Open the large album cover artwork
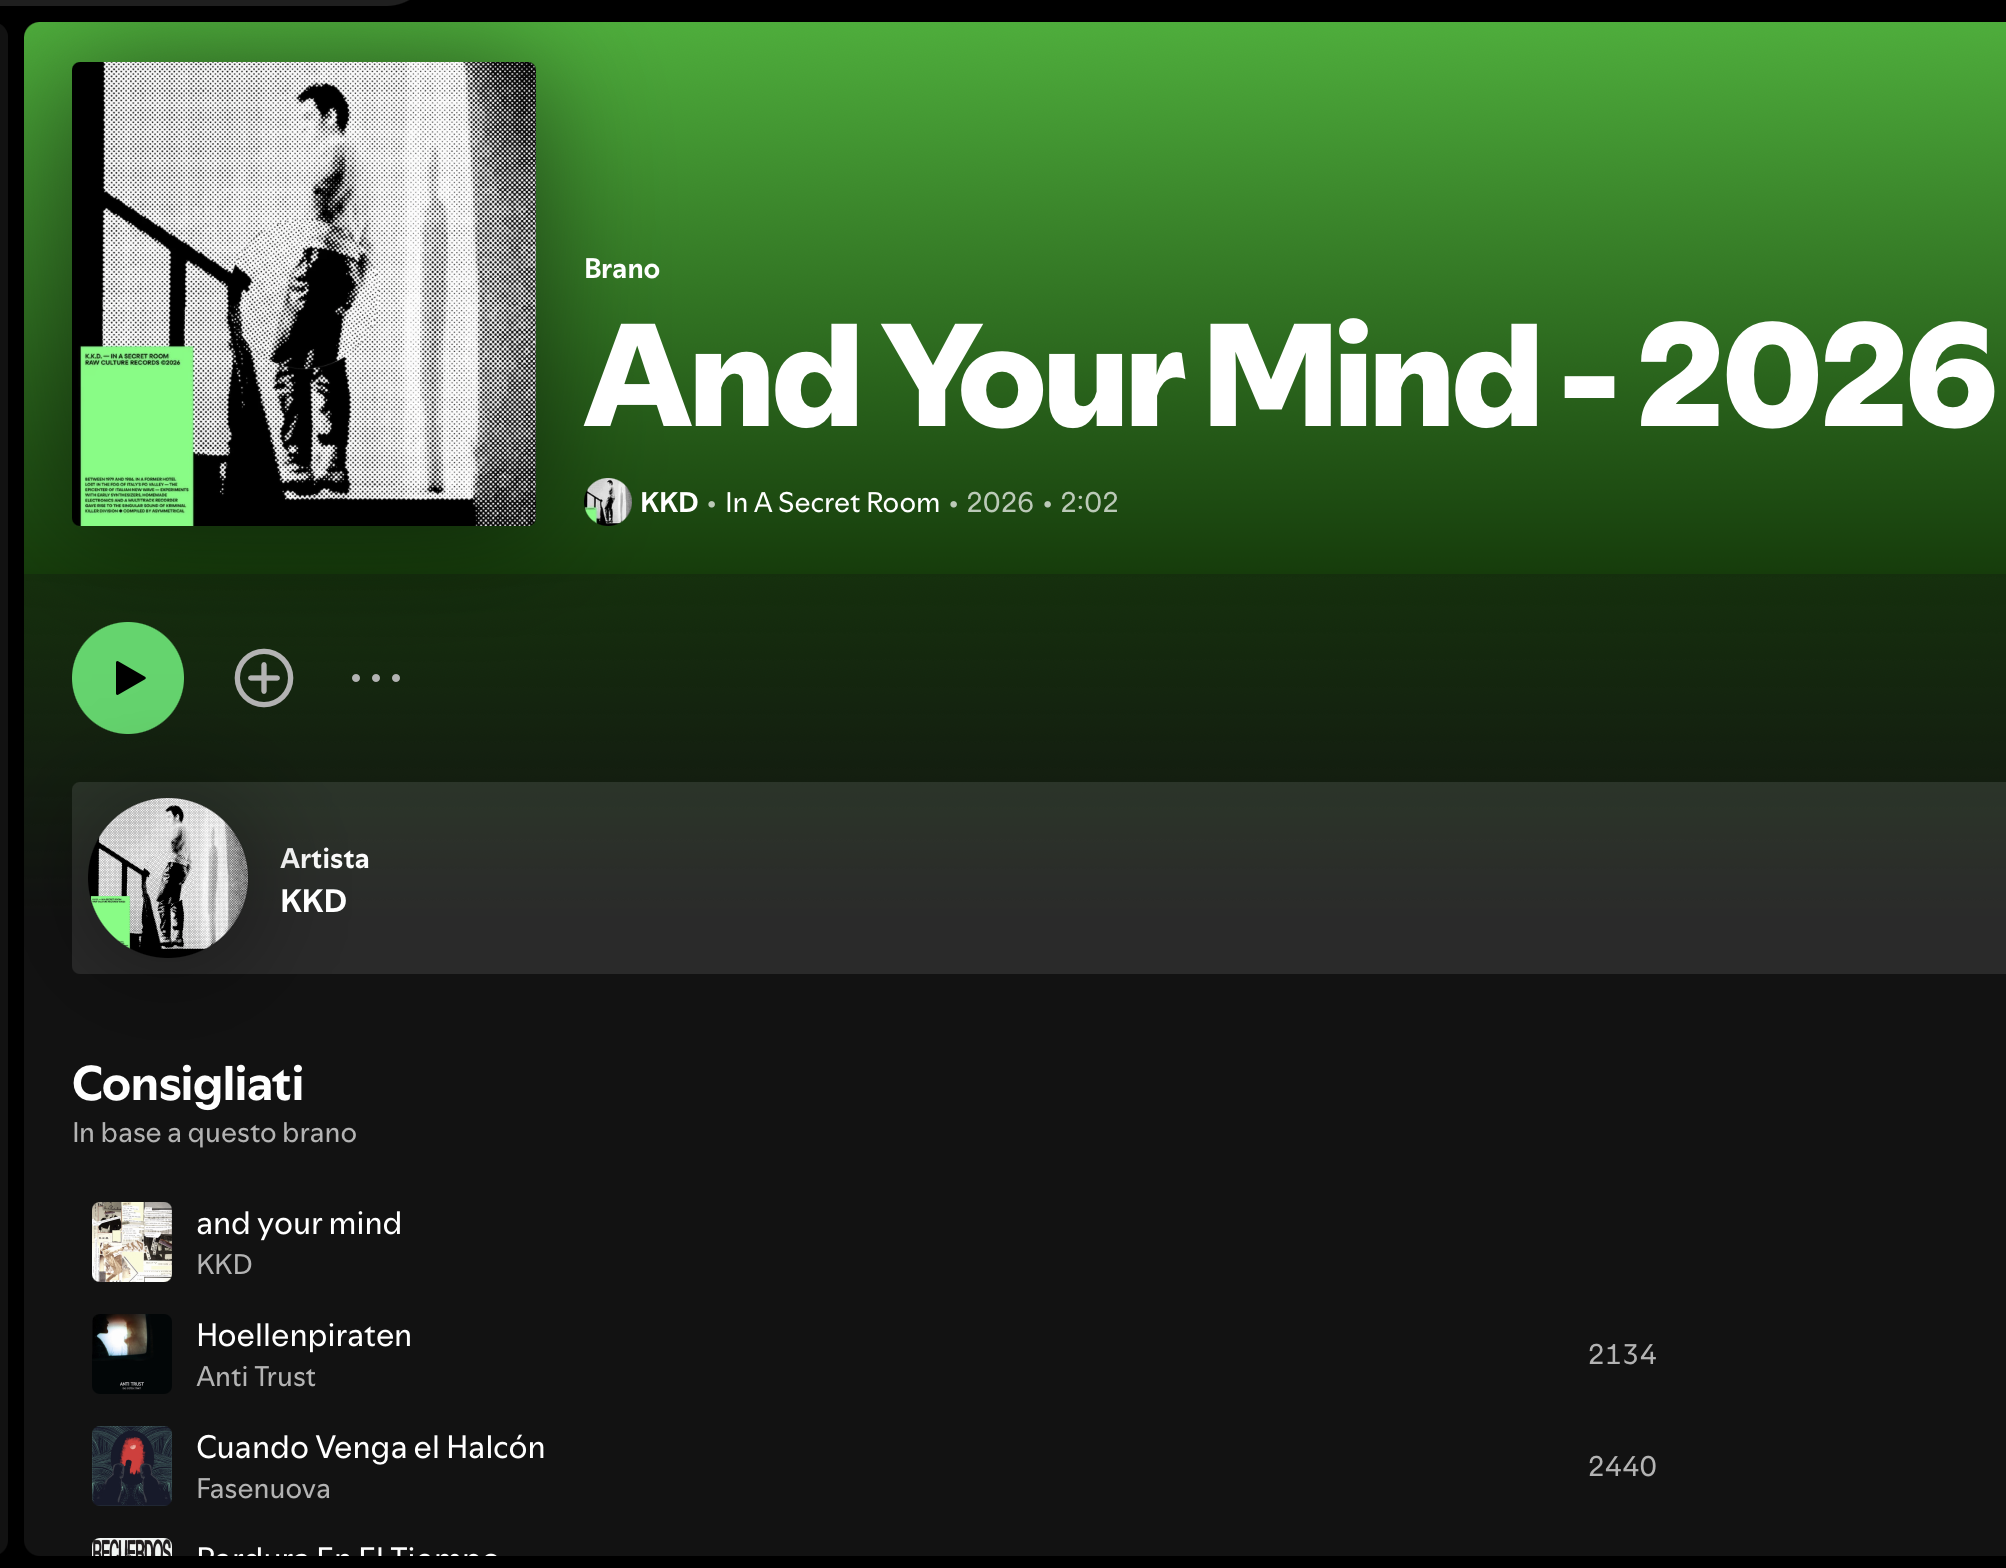Screen dimensions: 2006x1568 pyautogui.click(x=304, y=294)
